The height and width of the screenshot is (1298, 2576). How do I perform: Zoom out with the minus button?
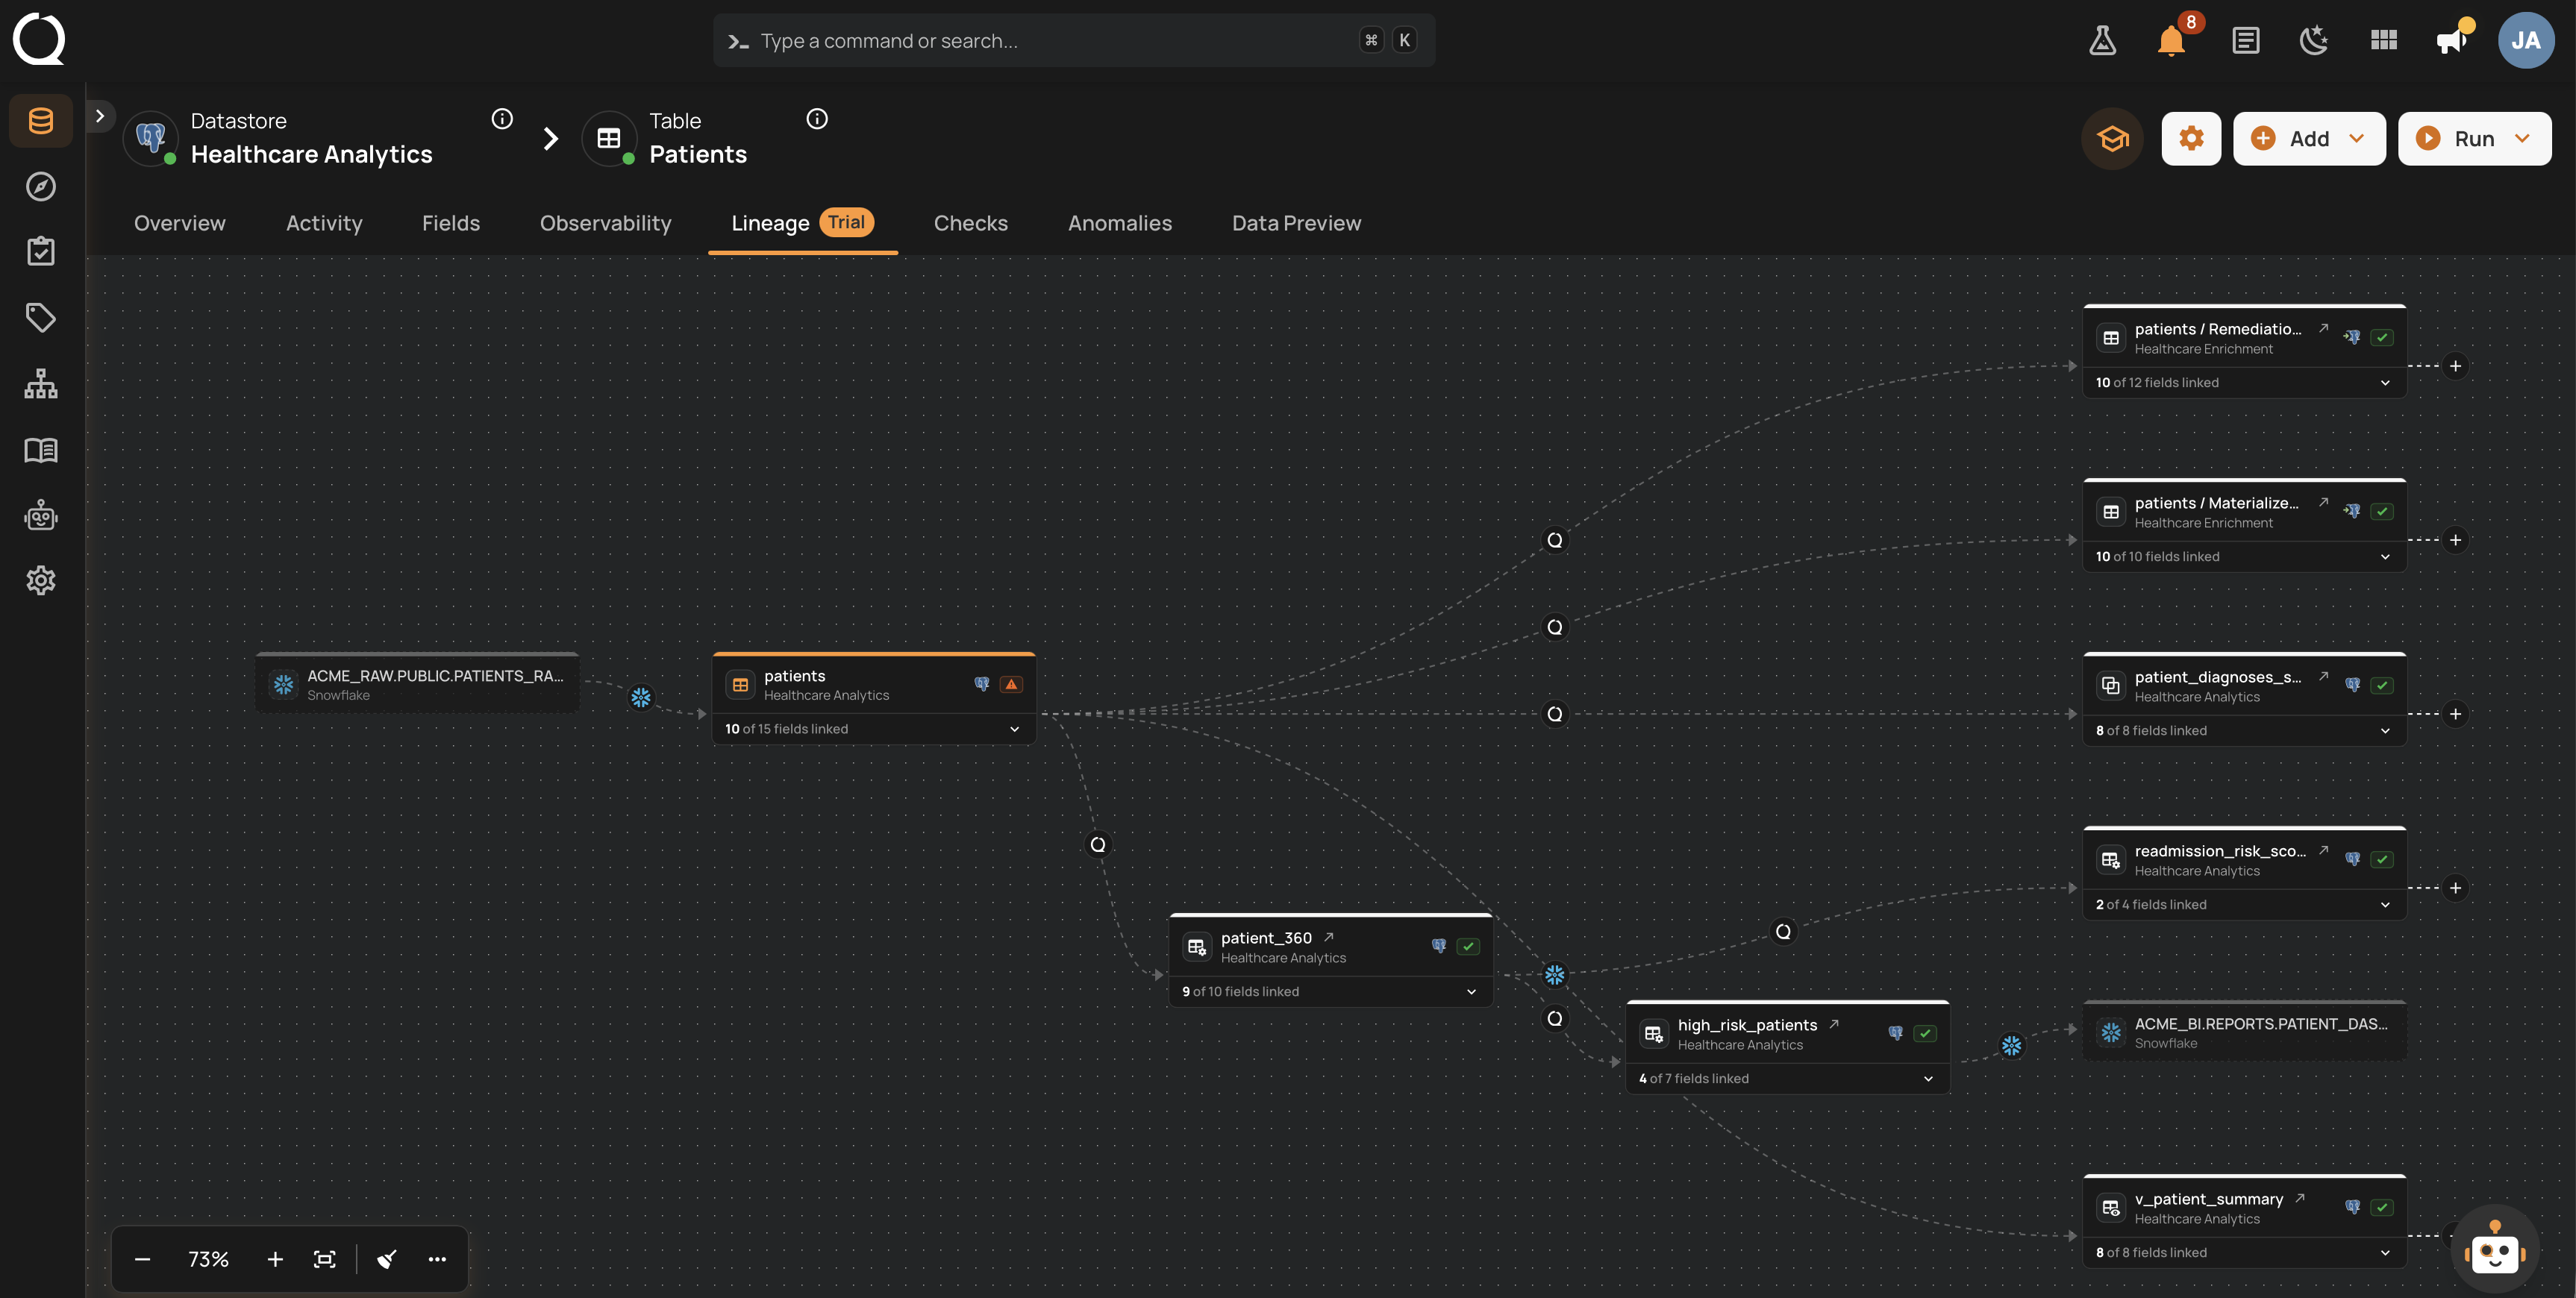coord(142,1260)
